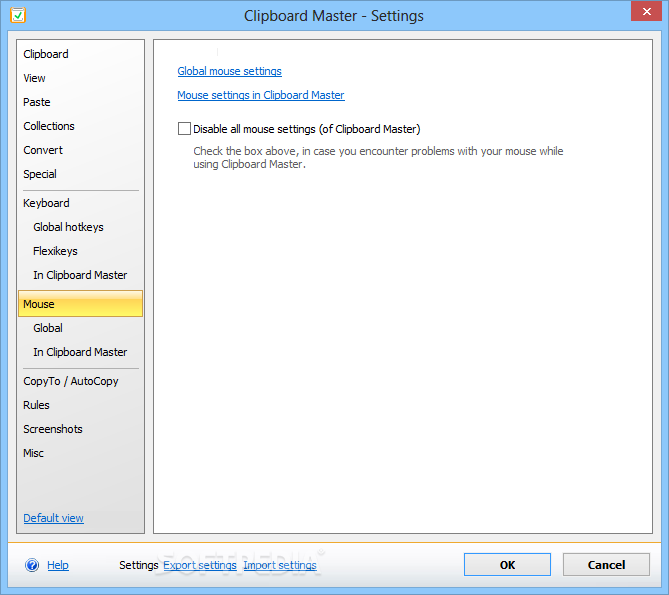
Task: Go to Collections settings
Action: (x=49, y=126)
